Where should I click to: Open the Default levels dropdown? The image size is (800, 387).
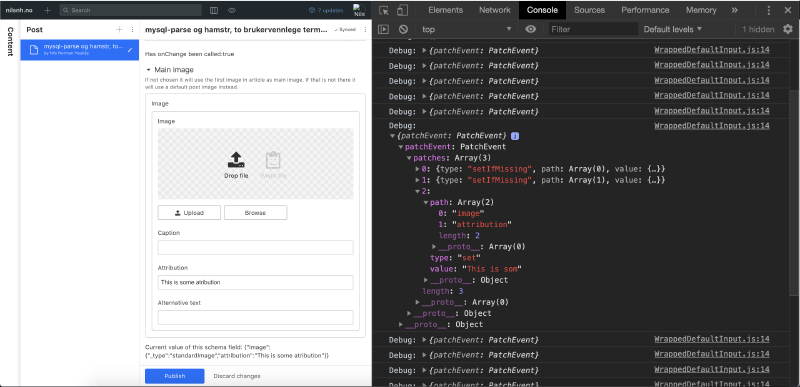point(672,30)
